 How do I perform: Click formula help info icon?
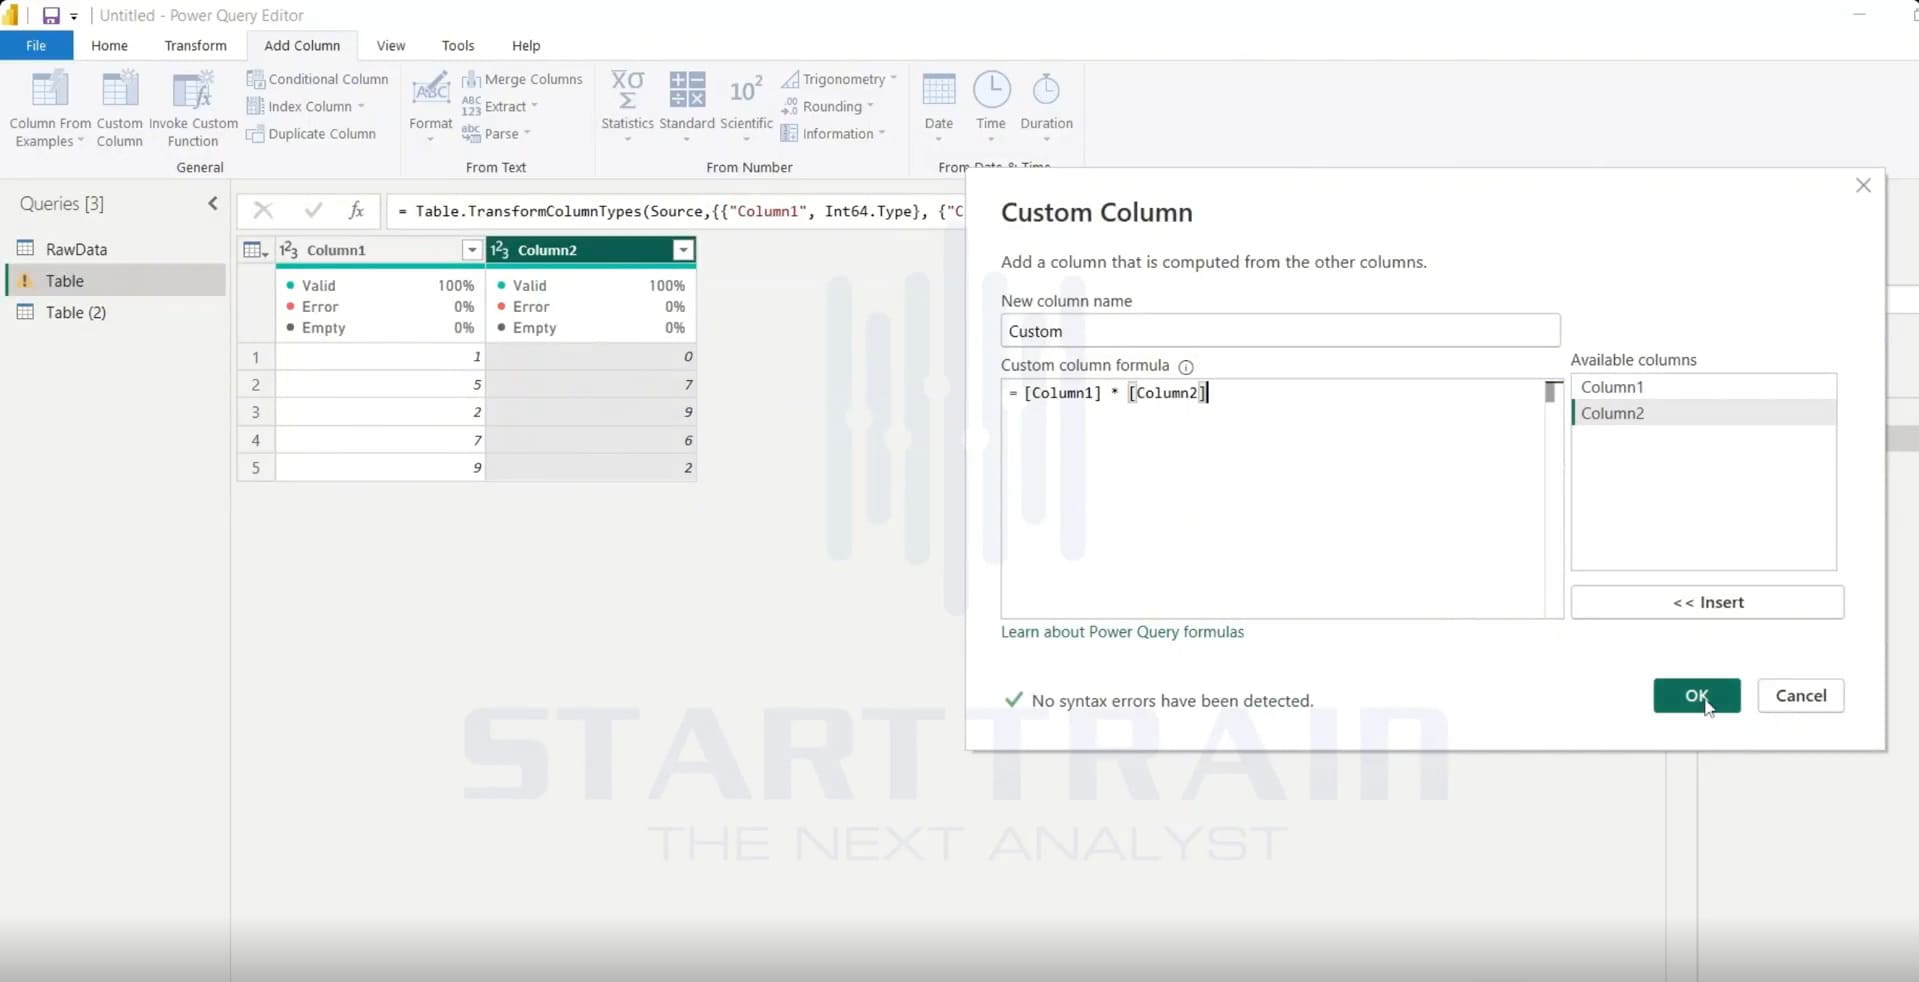click(1186, 367)
